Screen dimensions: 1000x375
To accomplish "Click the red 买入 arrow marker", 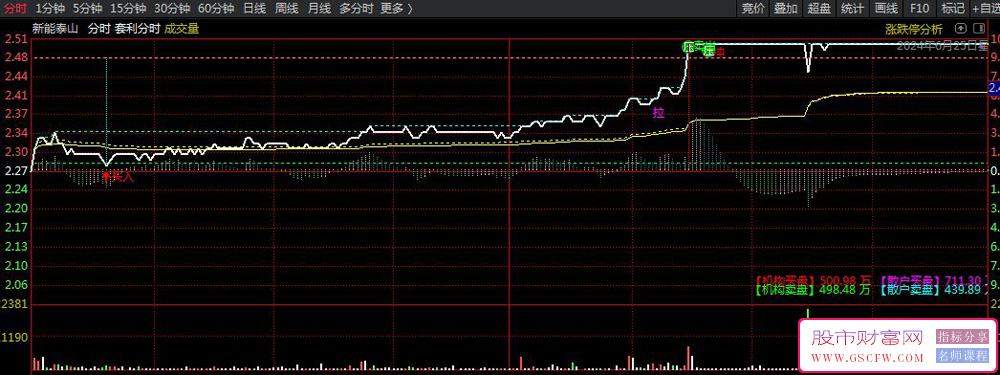I will click(x=107, y=177).
